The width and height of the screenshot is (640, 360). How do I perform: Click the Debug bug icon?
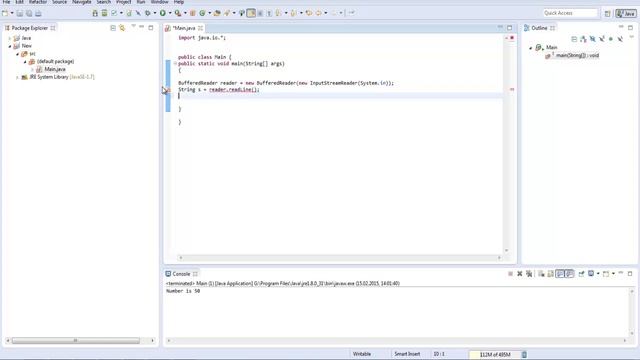tap(148, 13)
